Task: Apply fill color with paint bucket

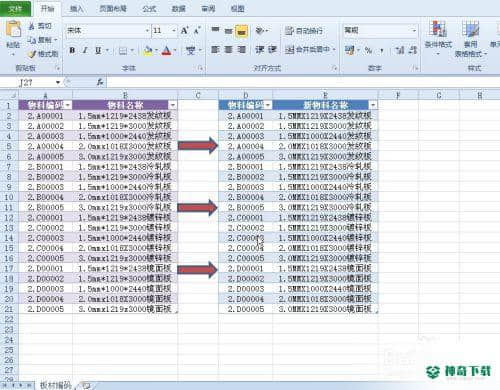Action: pyautogui.click(x=148, y=51)
